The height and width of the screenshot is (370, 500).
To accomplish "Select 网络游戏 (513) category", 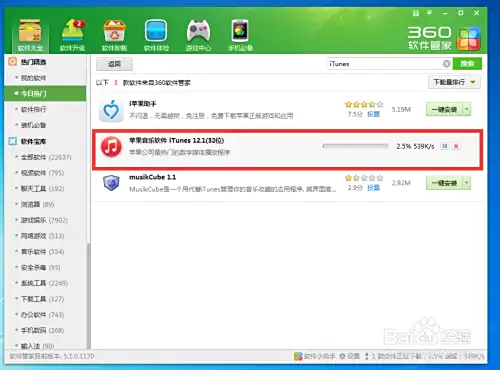I will tap(42, 236).
